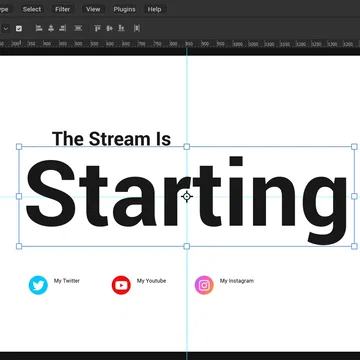
Task: Click the transform center reference point crosshair
Action: coord(187,196)
